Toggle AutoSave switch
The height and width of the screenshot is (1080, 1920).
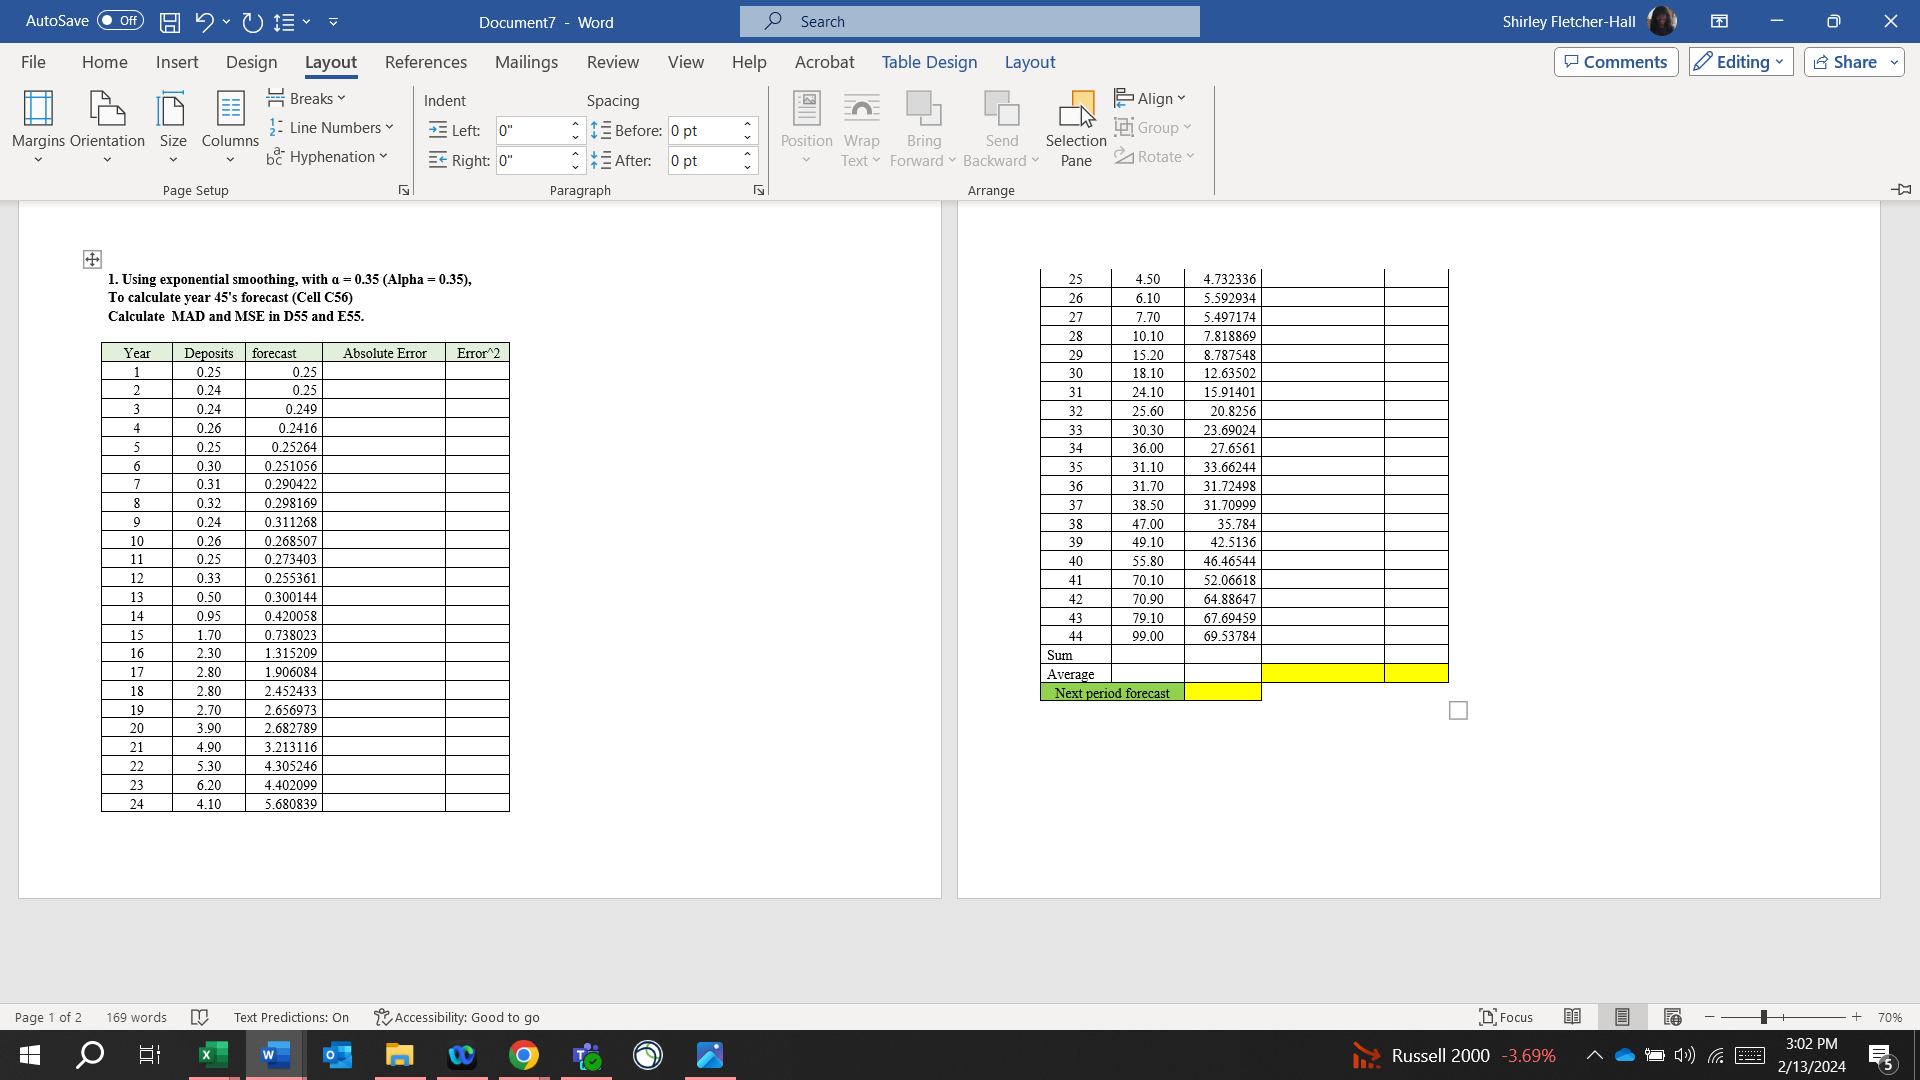pos(120,21)
